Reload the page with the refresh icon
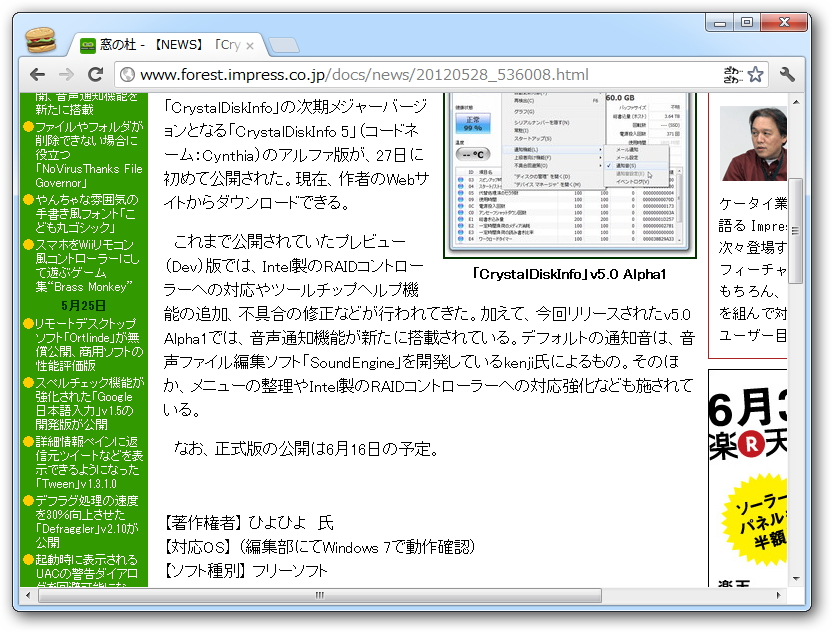This screenshot has height=632, width=832. tap(95, 74)
